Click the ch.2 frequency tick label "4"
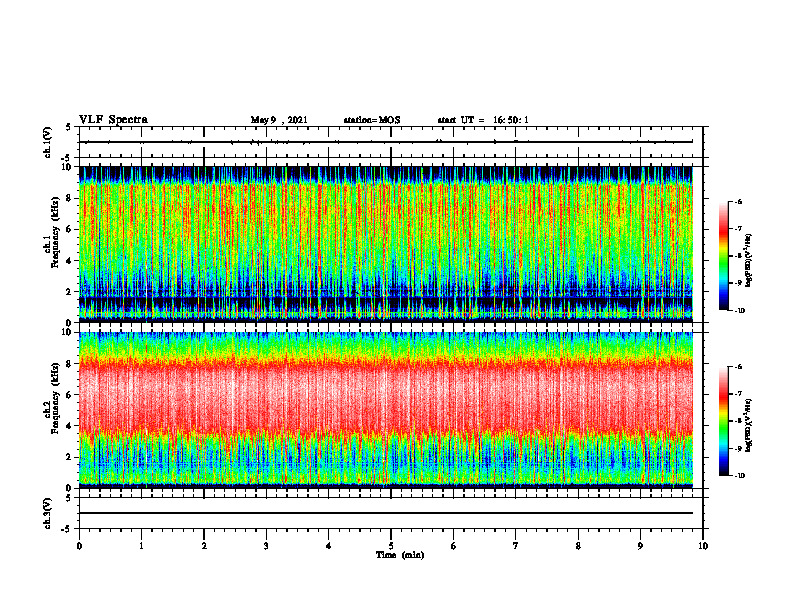 coord(70,426)
